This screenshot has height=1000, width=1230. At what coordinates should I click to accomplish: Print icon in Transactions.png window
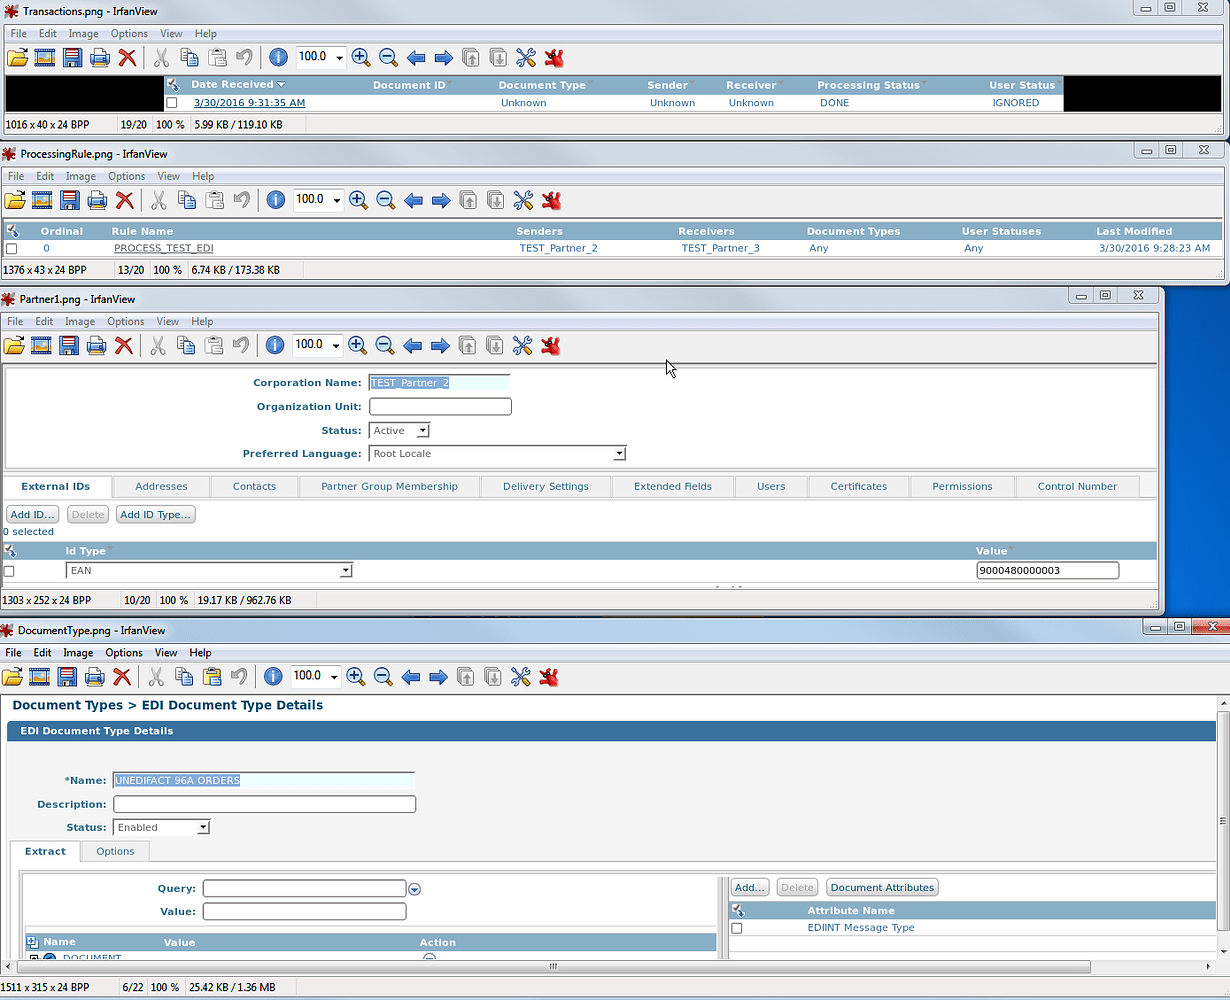click(x=99, y=58)
